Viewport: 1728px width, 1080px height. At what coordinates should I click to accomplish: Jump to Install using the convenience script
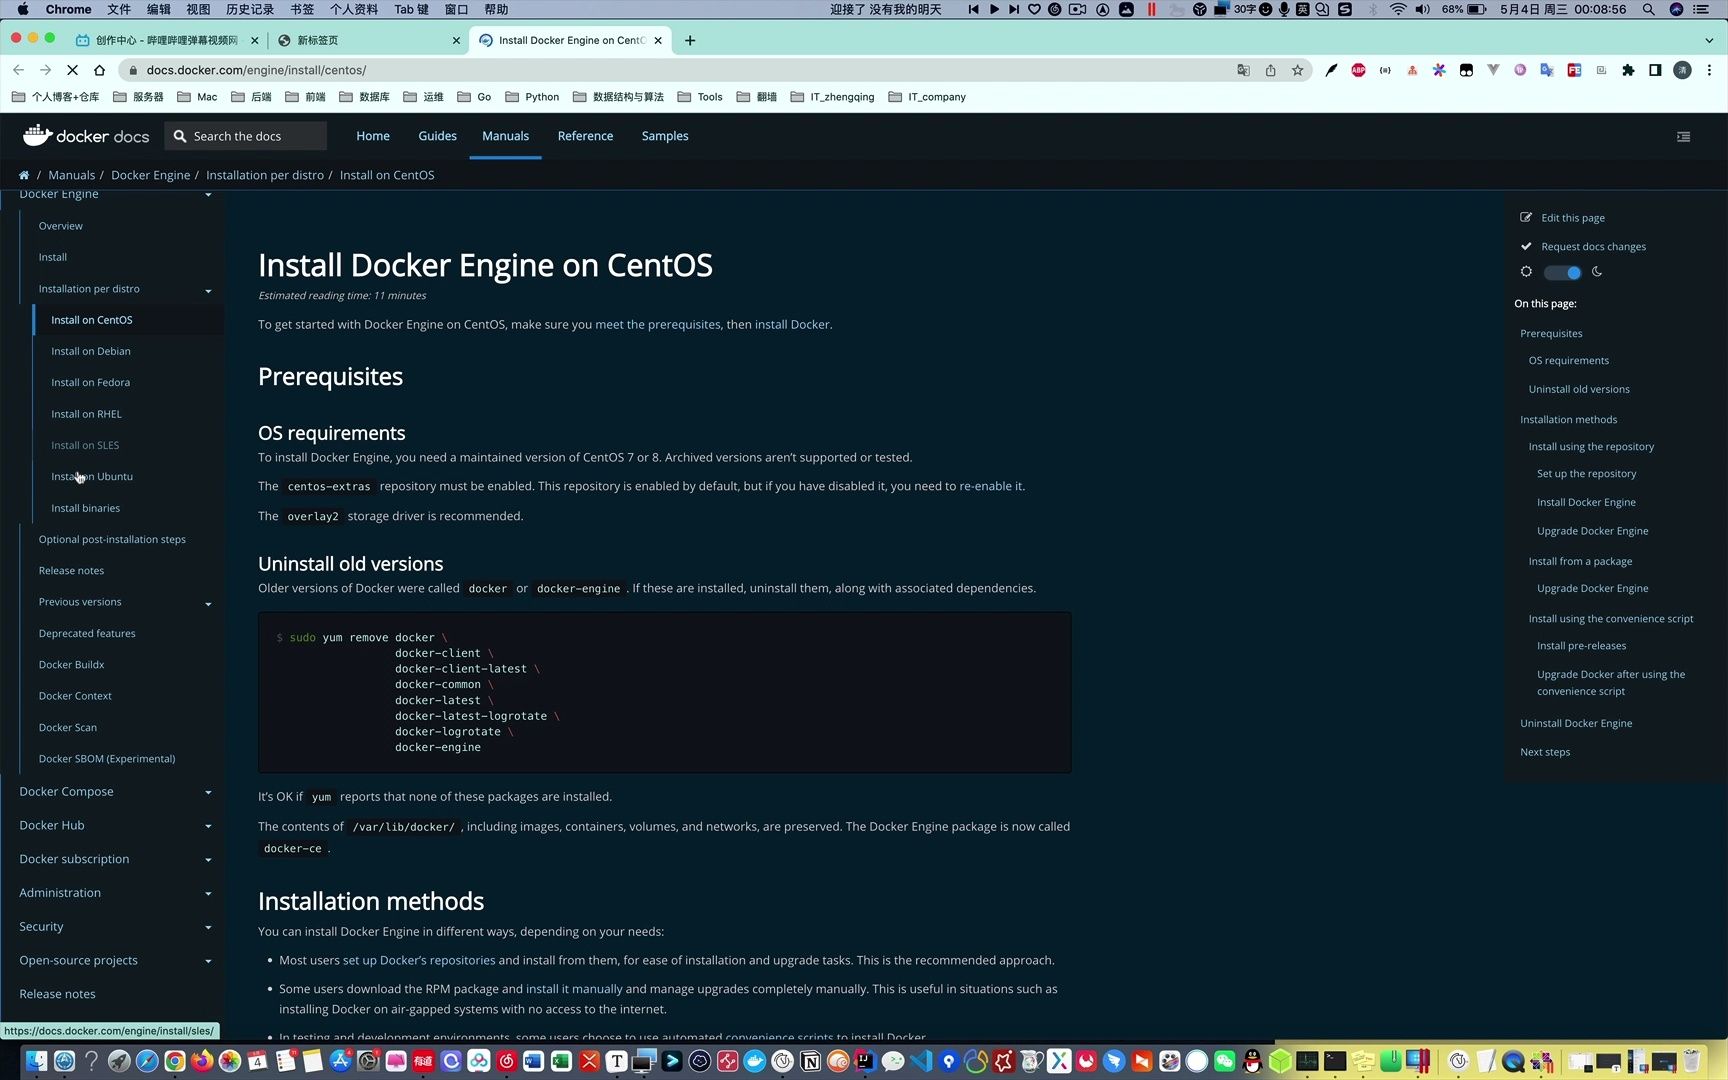(x=1611, y=619)
